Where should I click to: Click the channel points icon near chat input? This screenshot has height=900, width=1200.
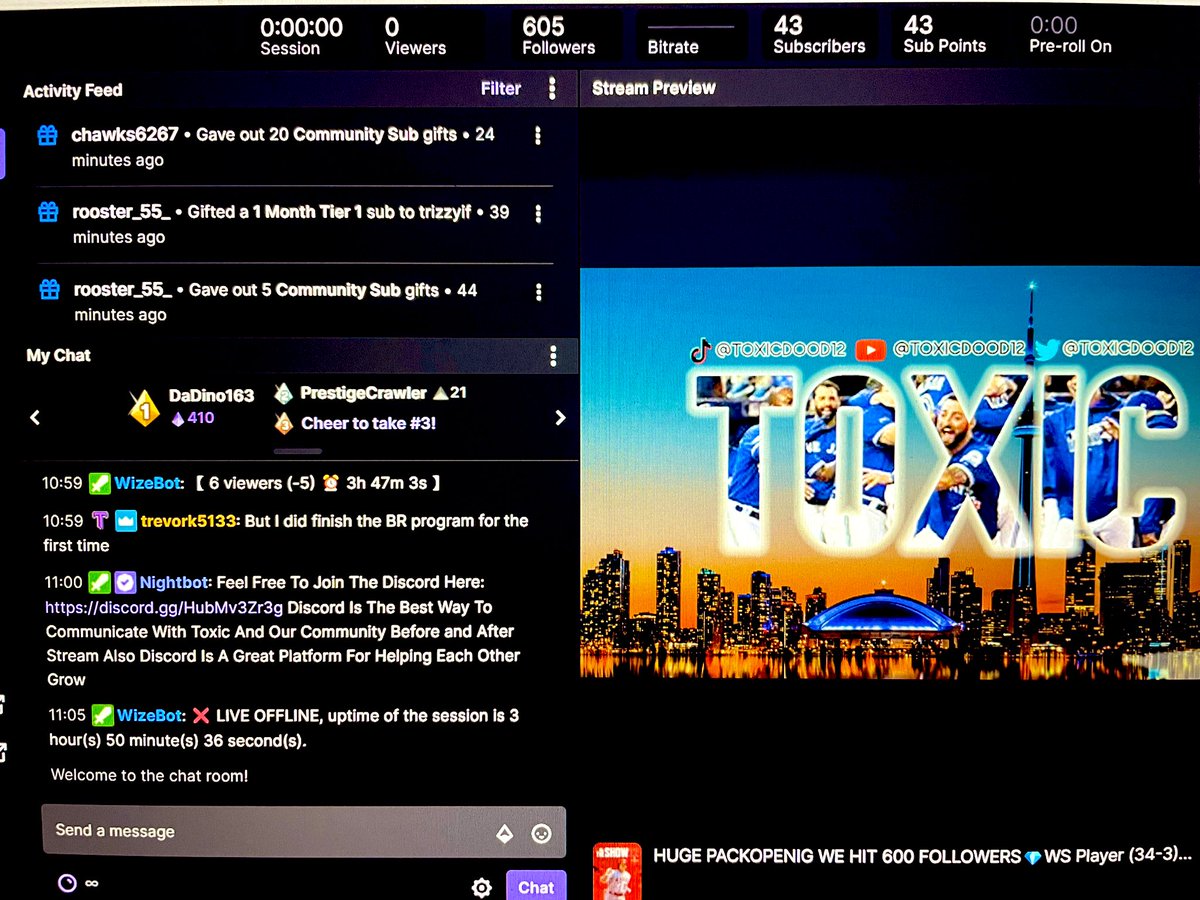(68, 884)
